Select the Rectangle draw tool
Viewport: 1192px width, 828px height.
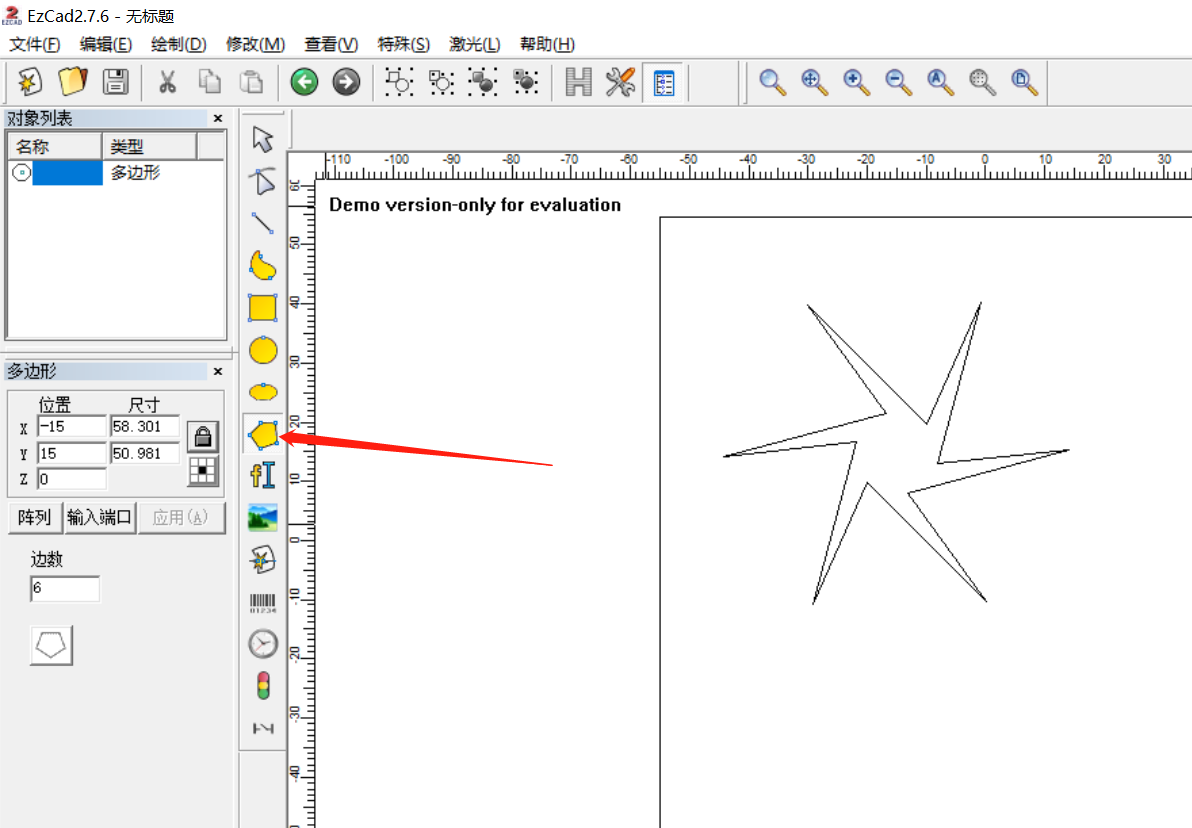(x=263, y=308)
